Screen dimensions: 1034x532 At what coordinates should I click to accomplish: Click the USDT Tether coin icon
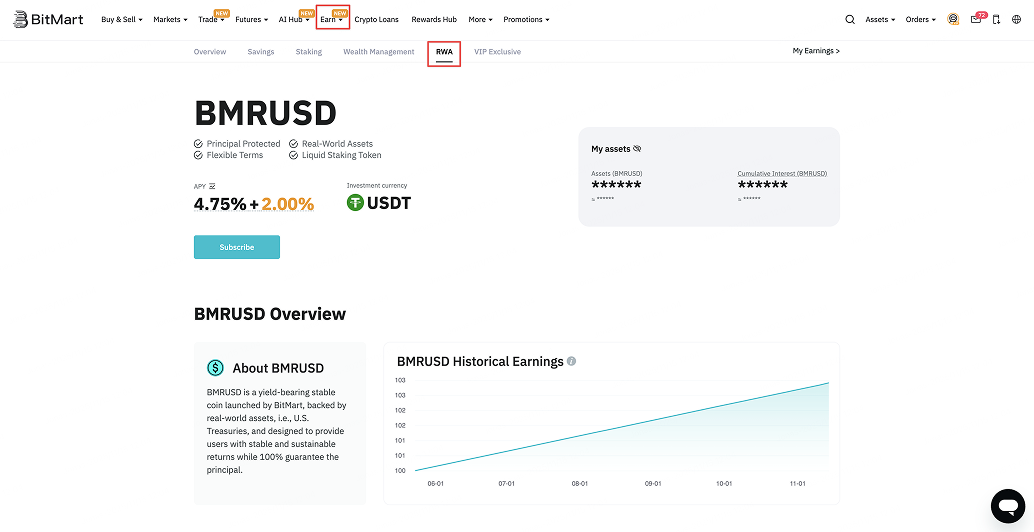[355, 203]
